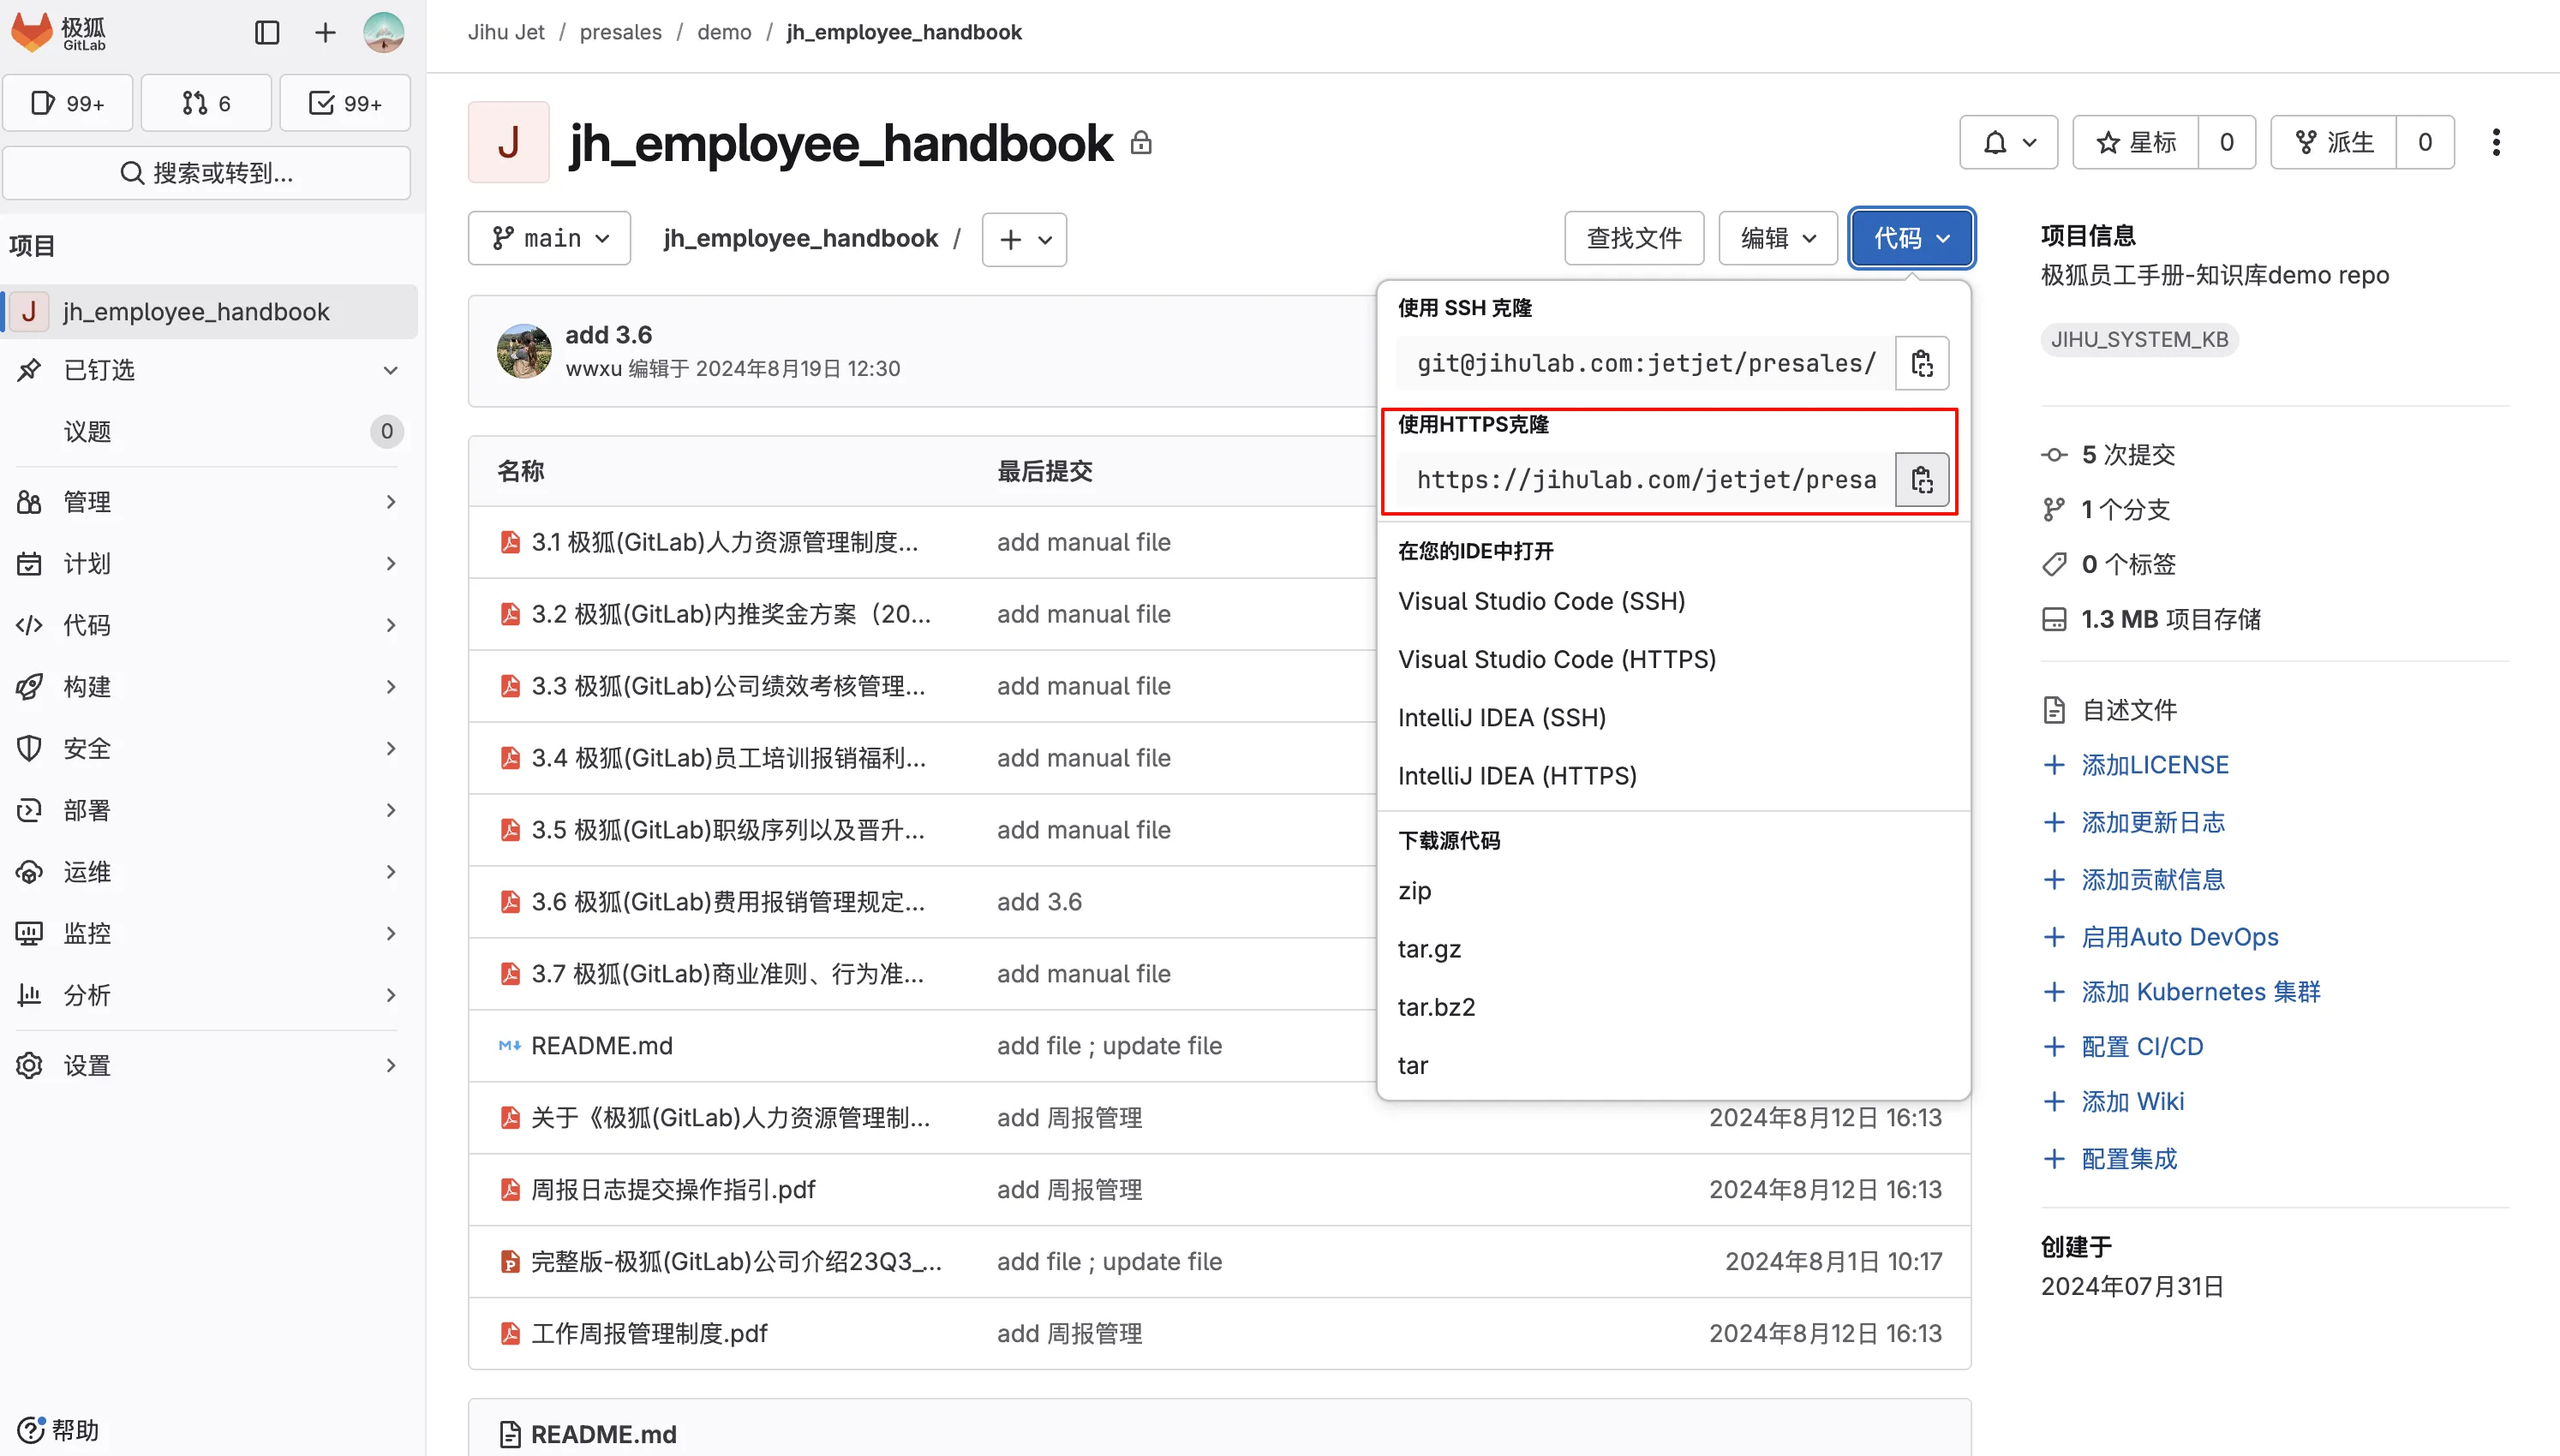Click the user avatar in the sidebar header
Image resolution: width=2560 pixels, height=1456 pixels.
(384, 32)
